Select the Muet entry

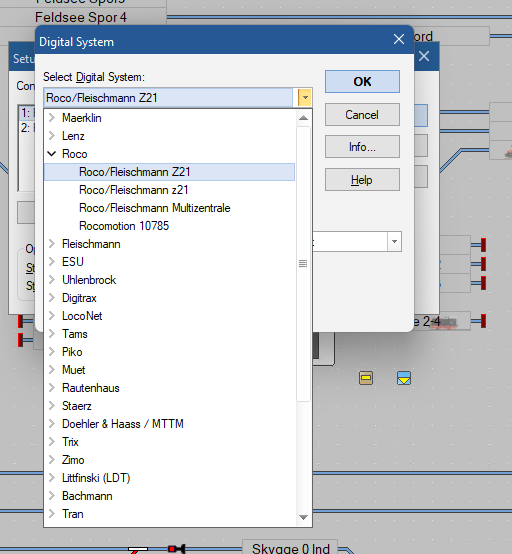(x=73, y=370)
